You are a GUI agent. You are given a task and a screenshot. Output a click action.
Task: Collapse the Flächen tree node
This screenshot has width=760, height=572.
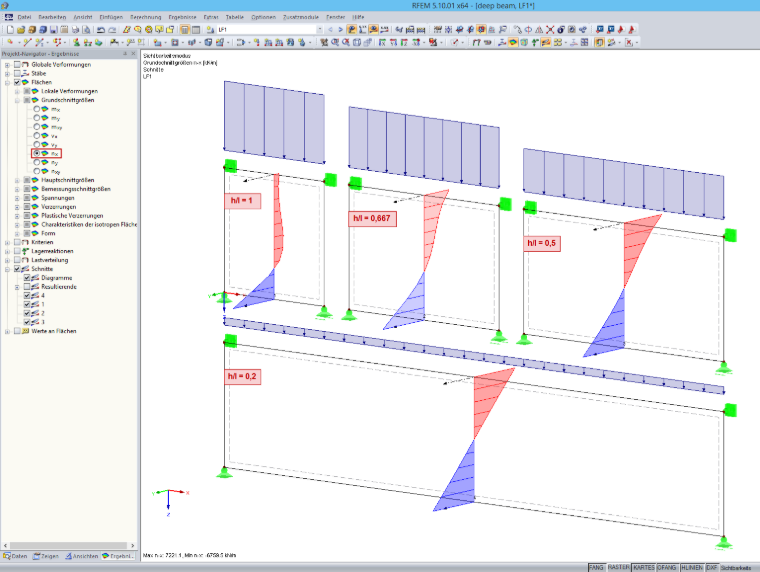tap(7, 82)
